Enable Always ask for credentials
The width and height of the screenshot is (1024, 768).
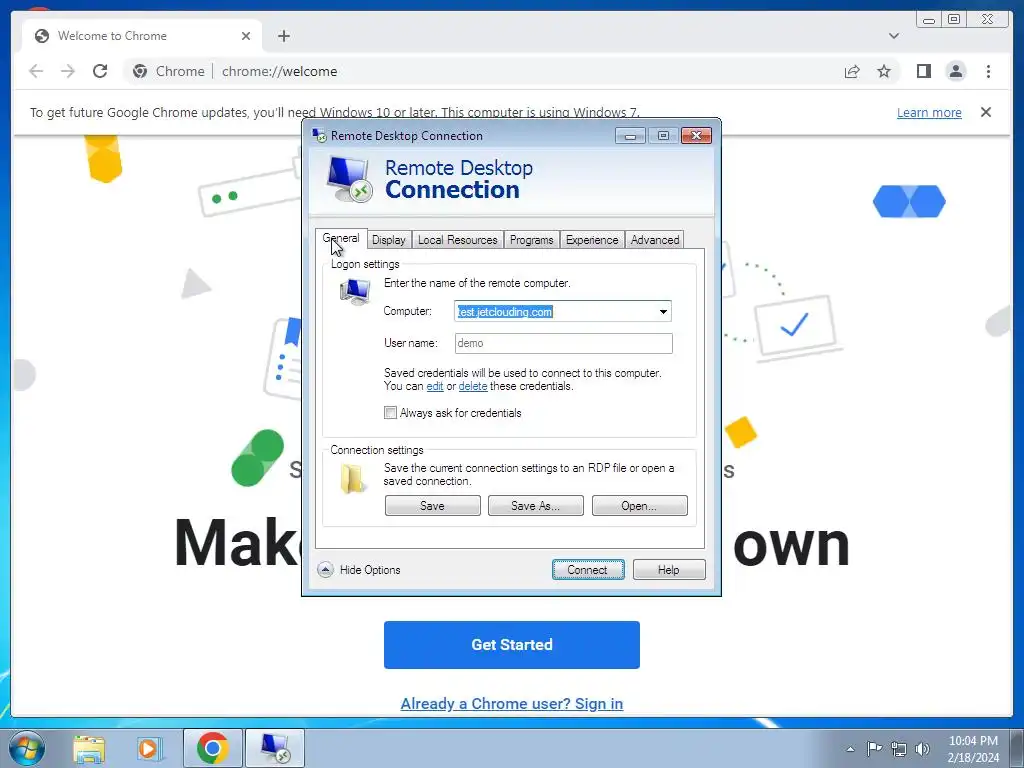point(391,413)
